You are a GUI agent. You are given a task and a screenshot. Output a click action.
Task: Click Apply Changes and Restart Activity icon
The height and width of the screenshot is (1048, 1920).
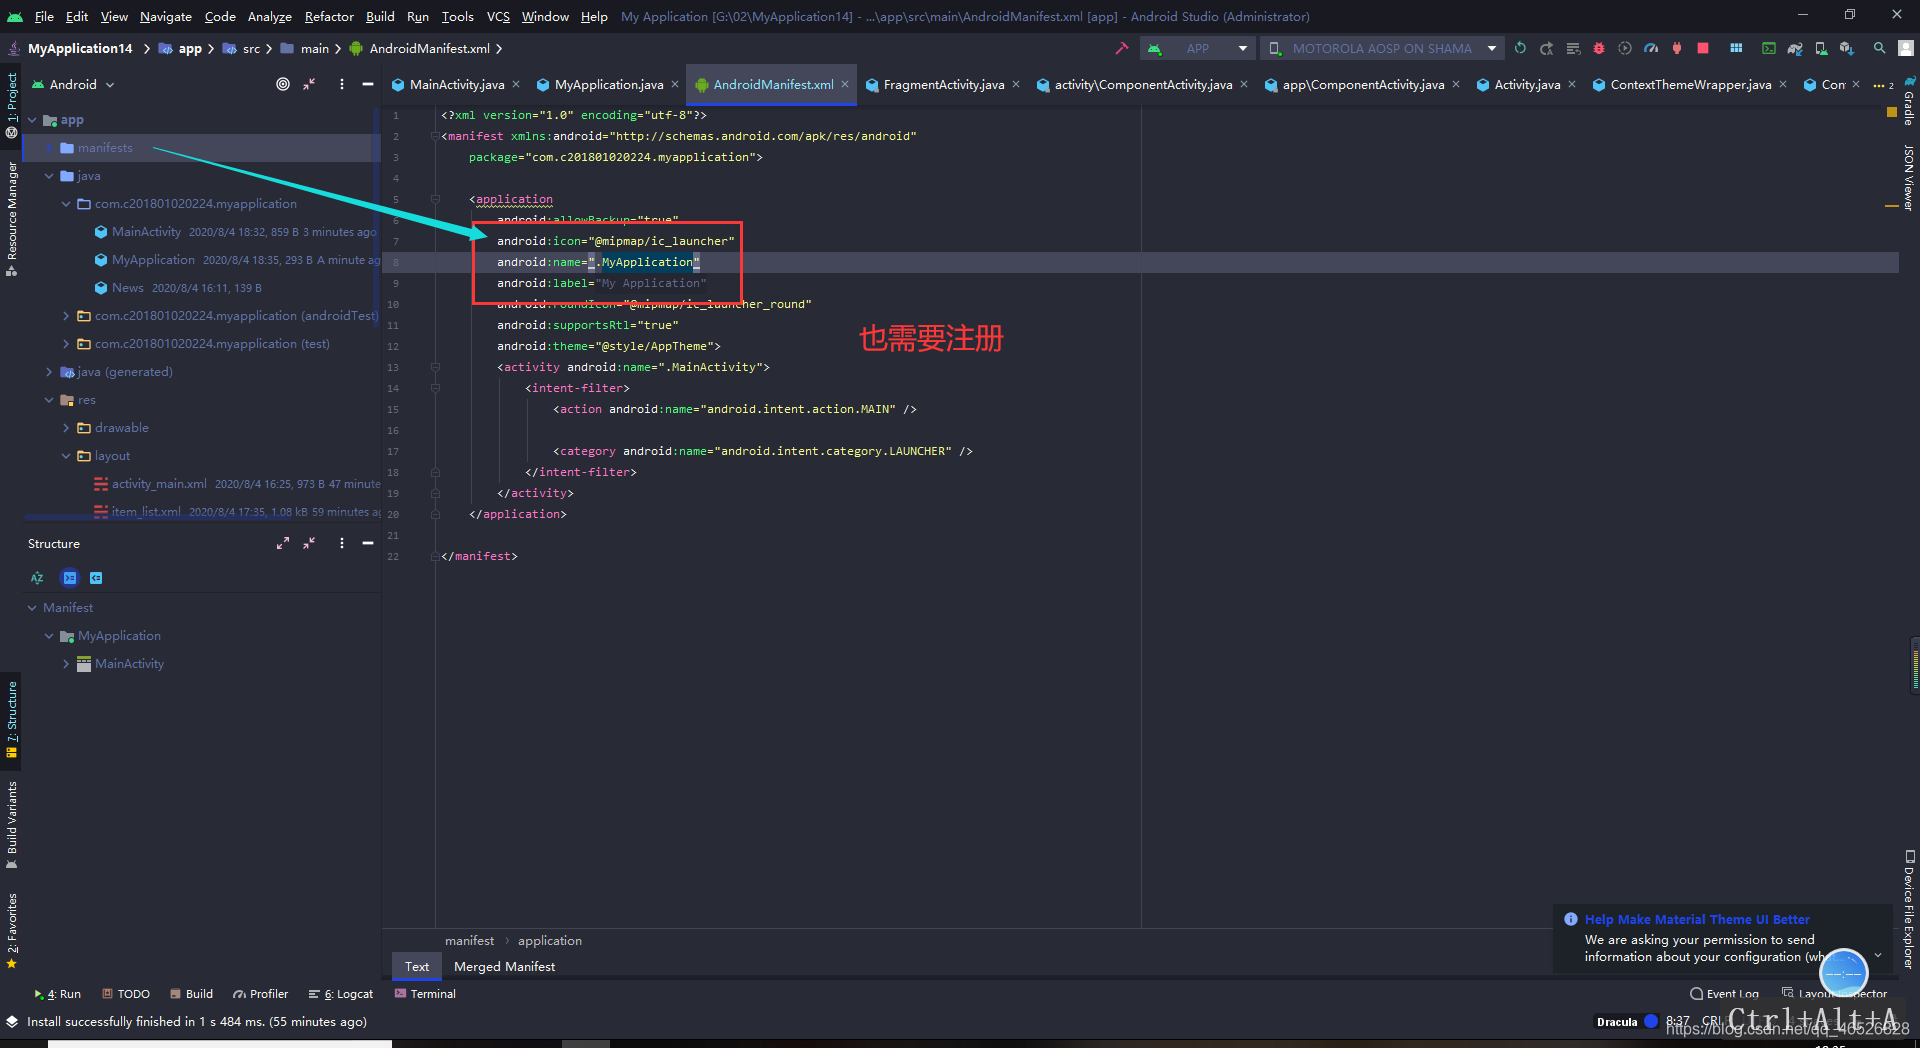1547,48
